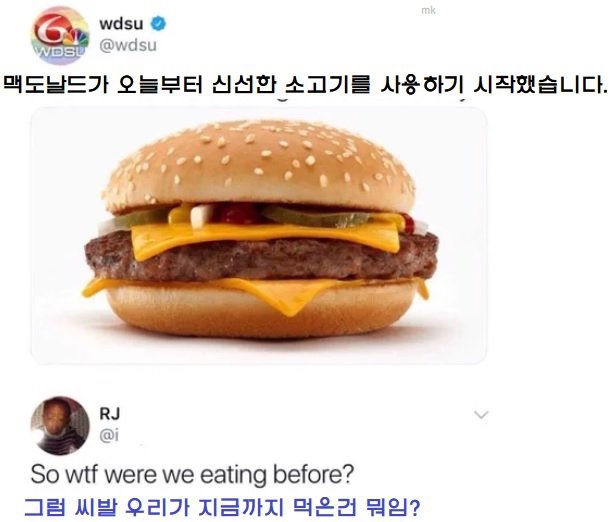613x522 pixels.
Task: Click the sesame seed top bun in photo
Action: [x=258, y=166]
